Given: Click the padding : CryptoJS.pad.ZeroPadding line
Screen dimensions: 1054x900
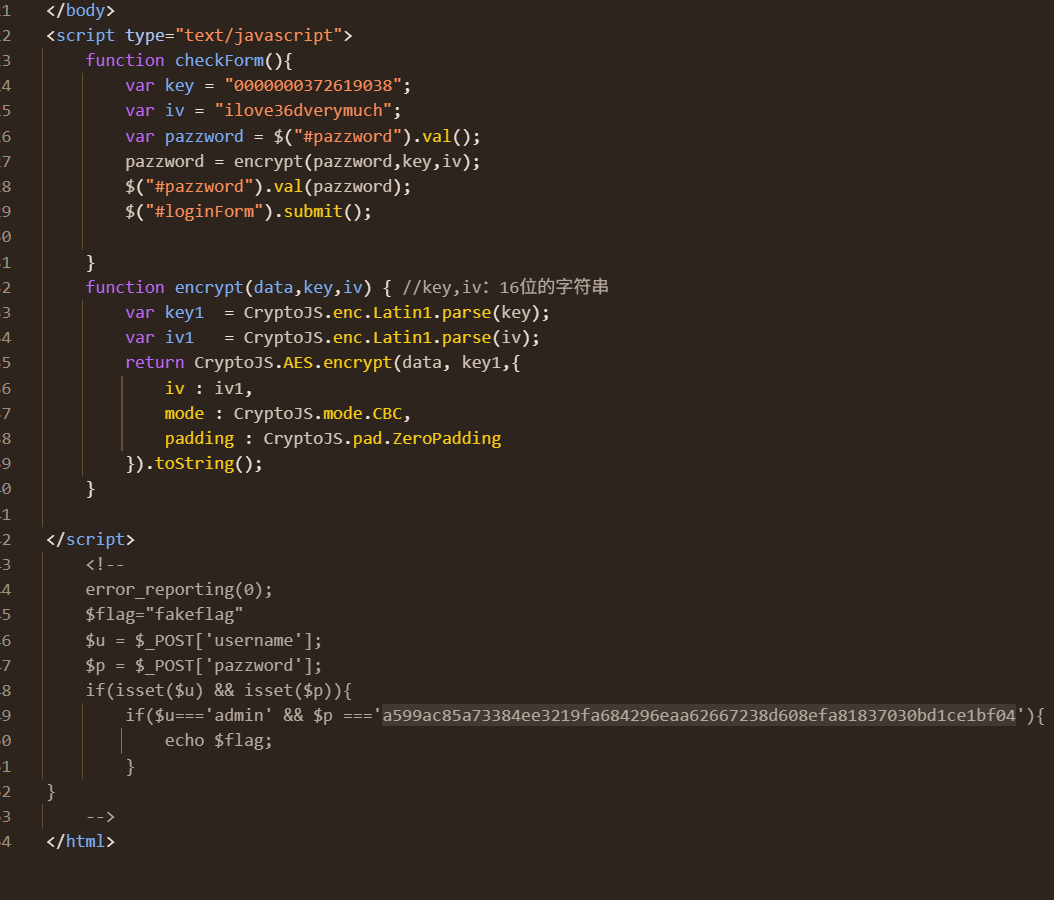Looking at the screenshot, I should 333,439.
